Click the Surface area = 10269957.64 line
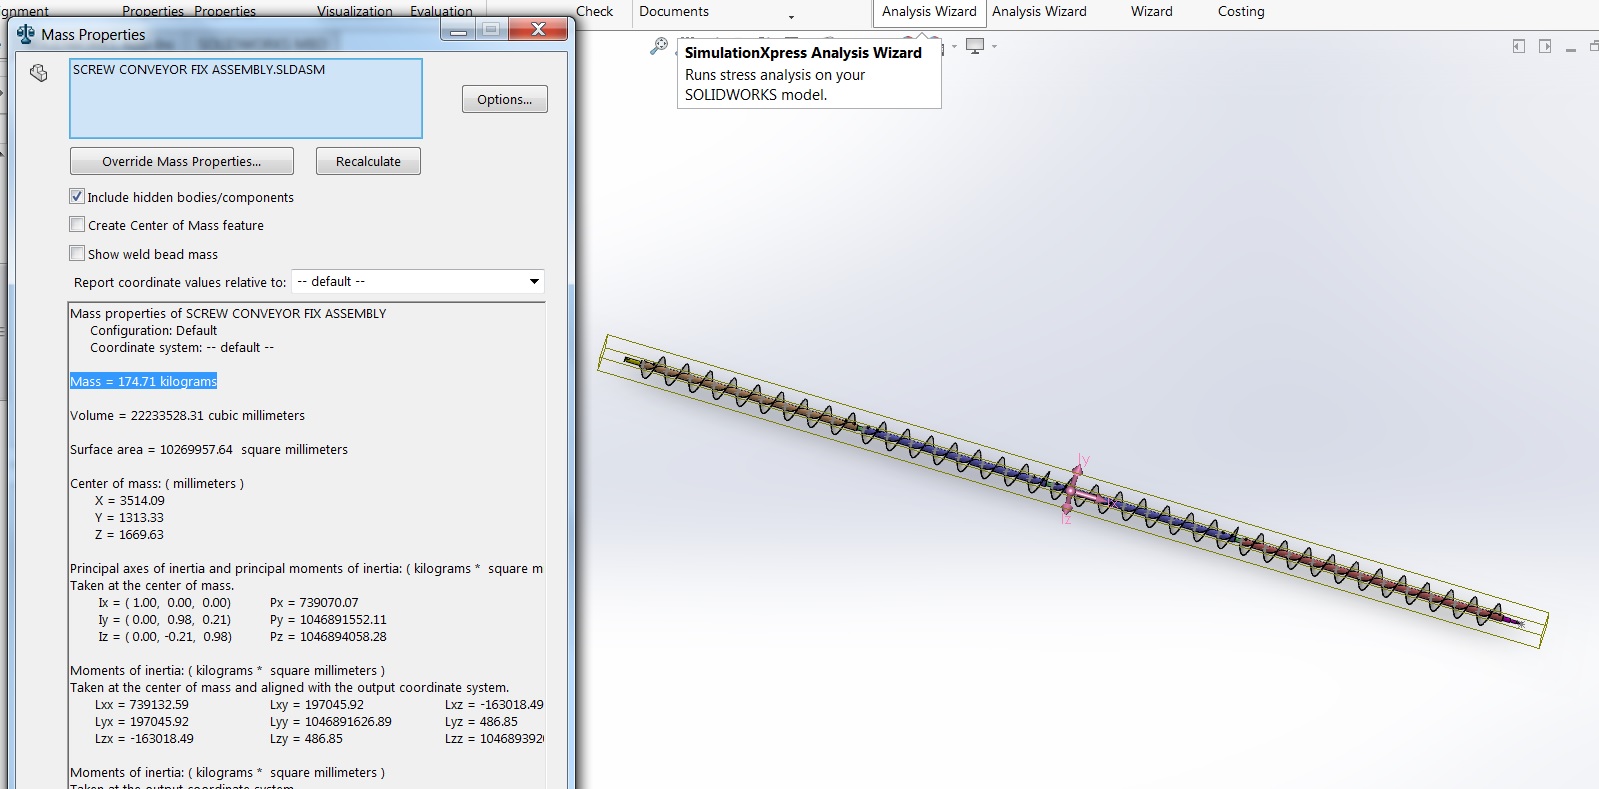The height and width of the screenshot is (789, 1599). coord(209,449)
